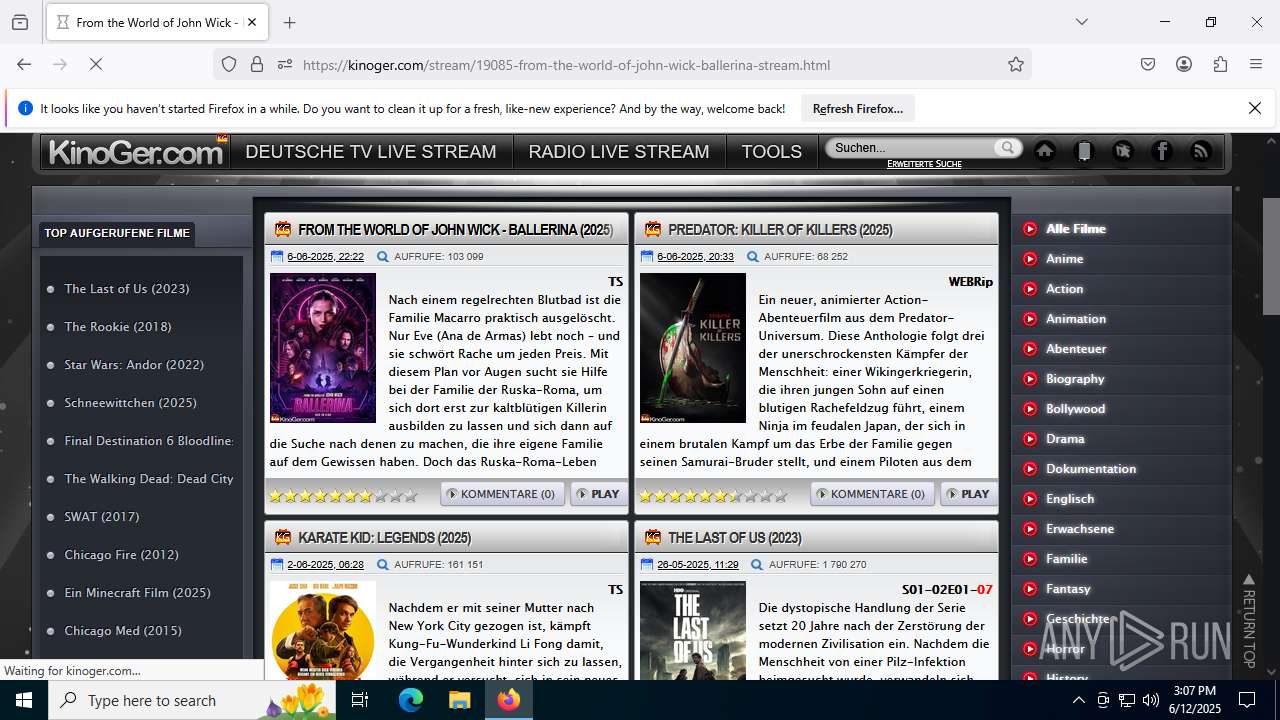Click KinoGer.com logo
This screenshot has width=1280, height=720.
pyautogui.click(x=136, y=152)
